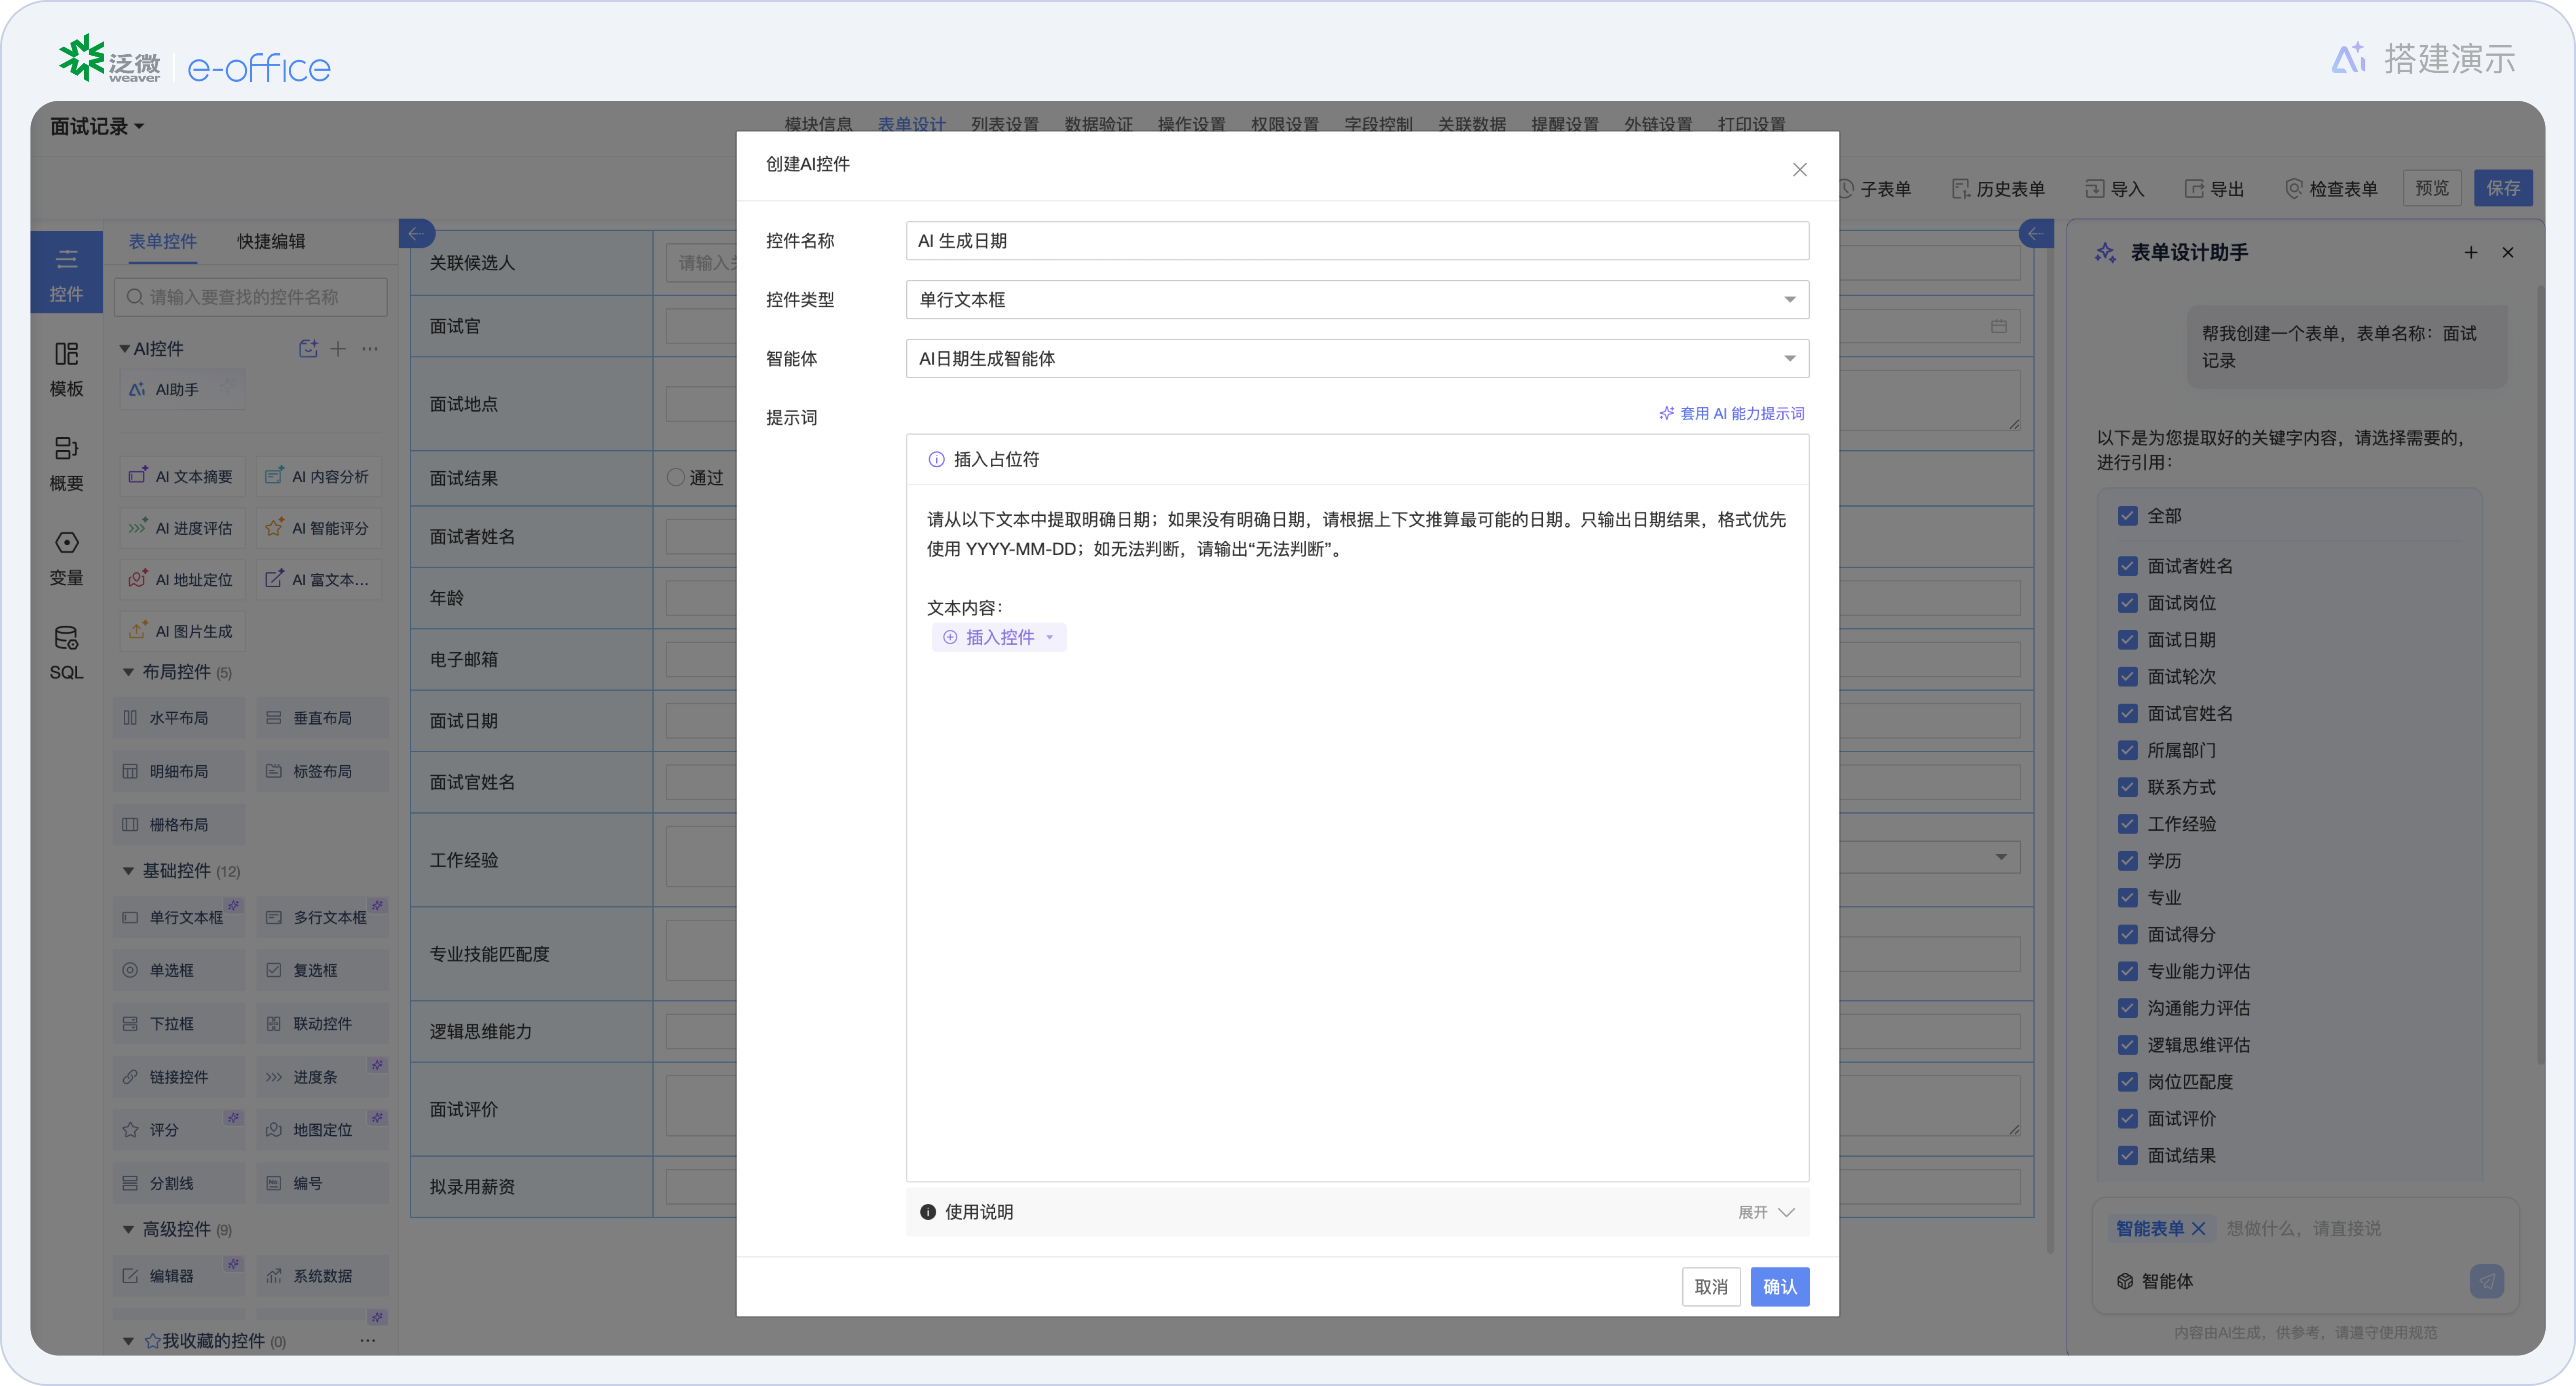Click the send message icon

click(x=2486, y=1280)
